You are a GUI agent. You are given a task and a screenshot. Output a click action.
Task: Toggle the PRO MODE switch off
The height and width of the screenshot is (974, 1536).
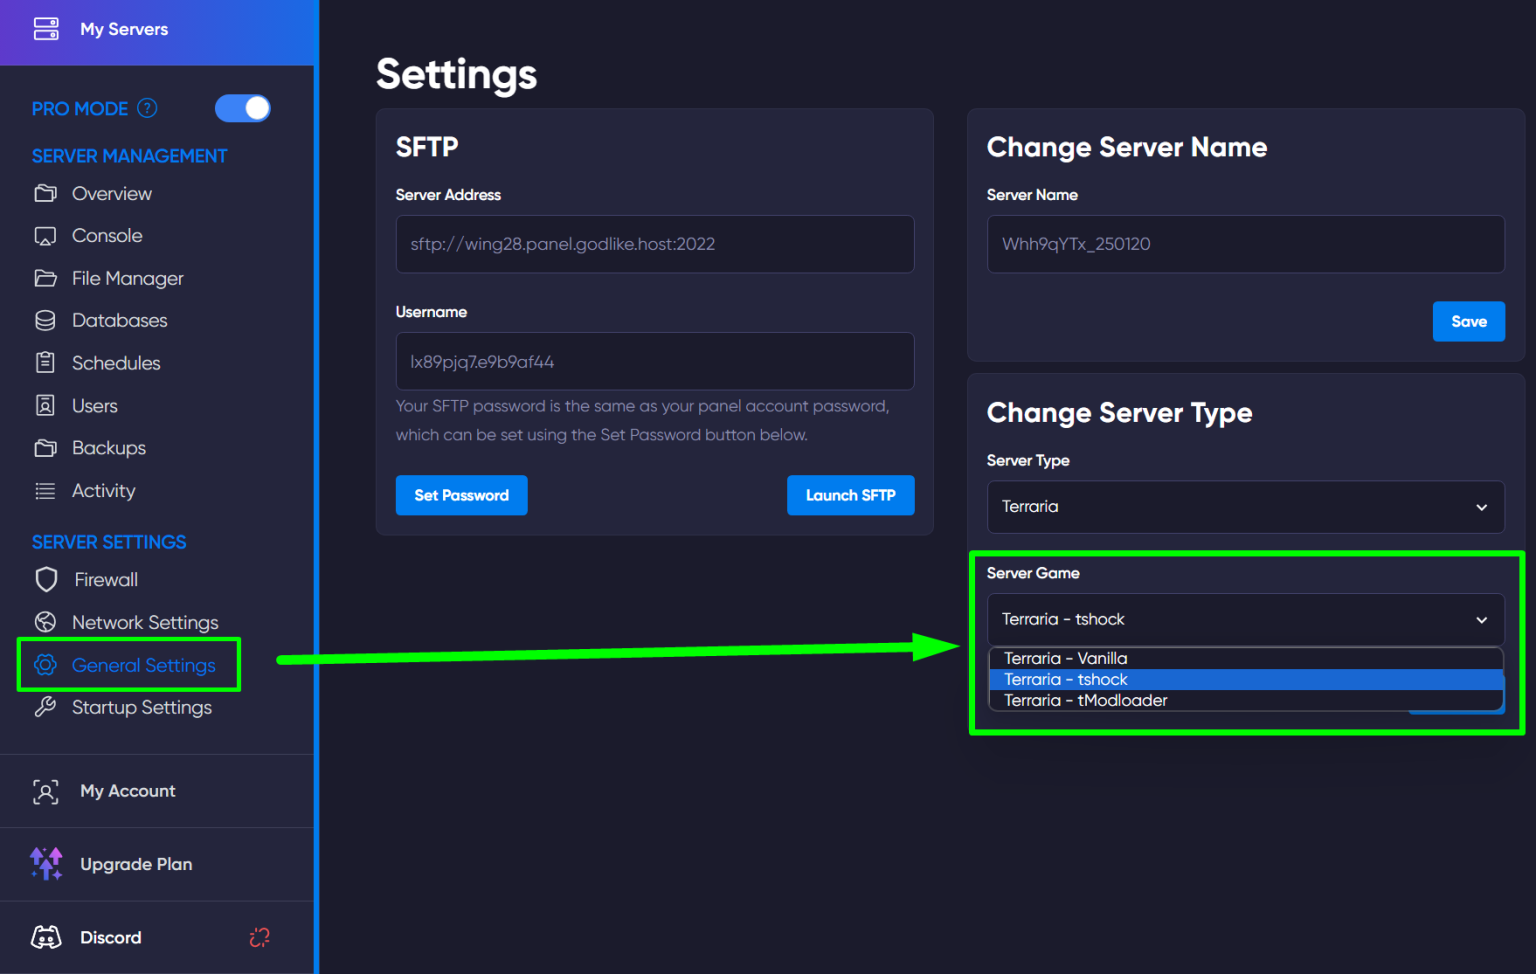[243, 108]
